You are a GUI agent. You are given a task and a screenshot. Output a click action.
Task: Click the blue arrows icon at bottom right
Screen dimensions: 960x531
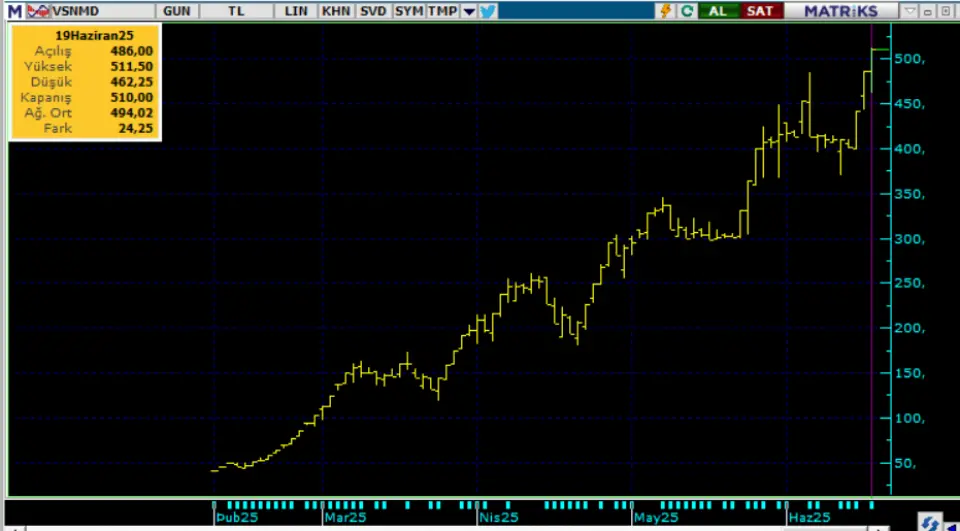tap(930, 523)
